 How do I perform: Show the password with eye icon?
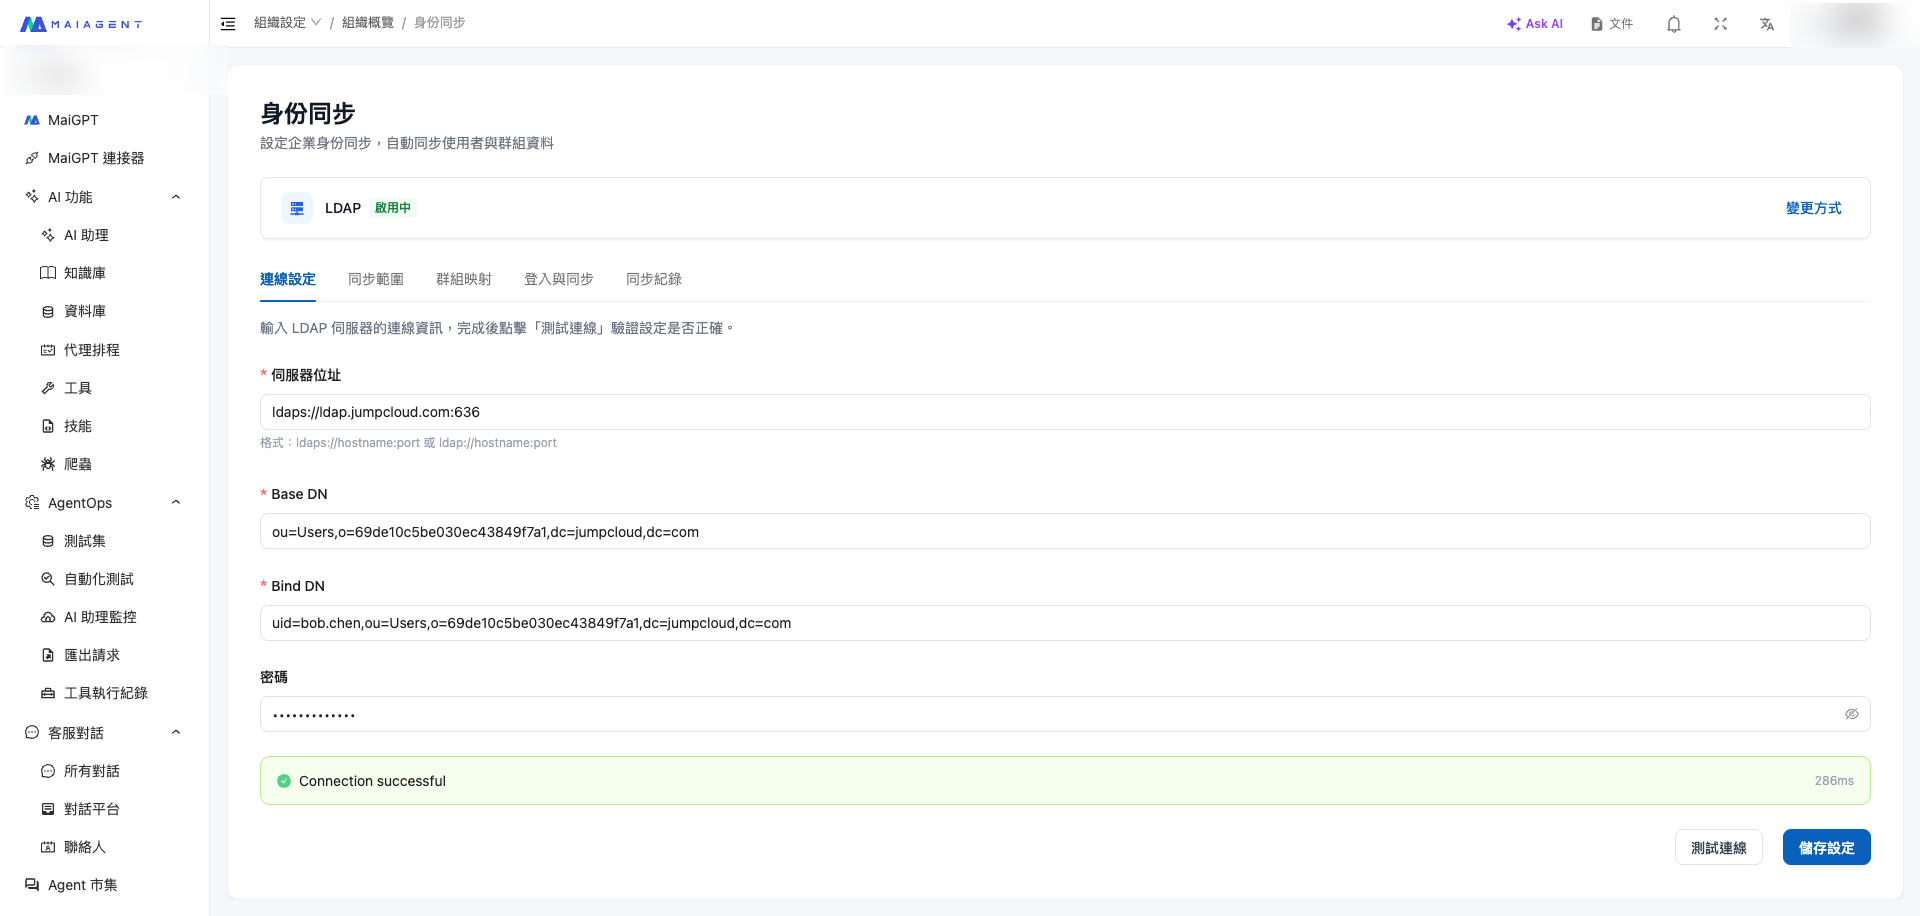tap(1851, 714)
